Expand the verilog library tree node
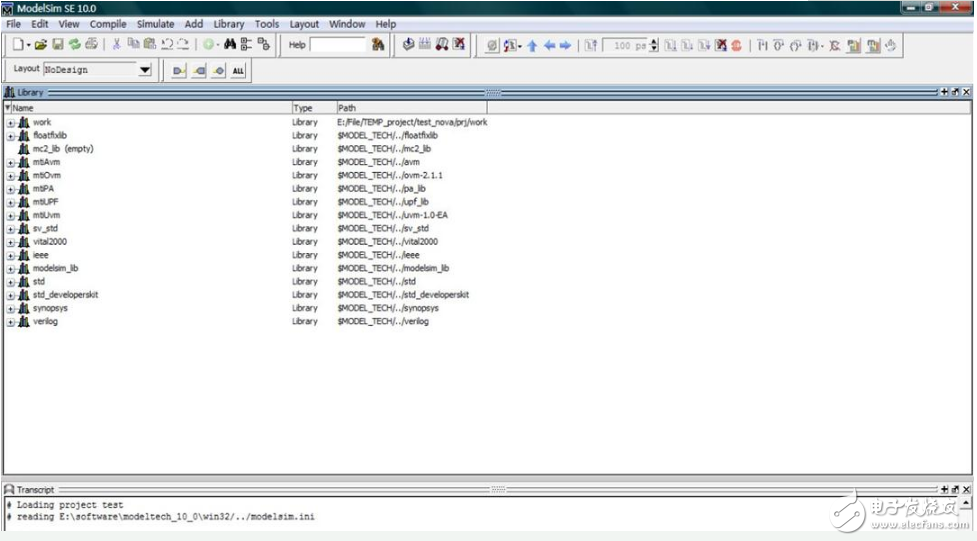977x541 pixels. pyautogui.click(x=11, y=322)
